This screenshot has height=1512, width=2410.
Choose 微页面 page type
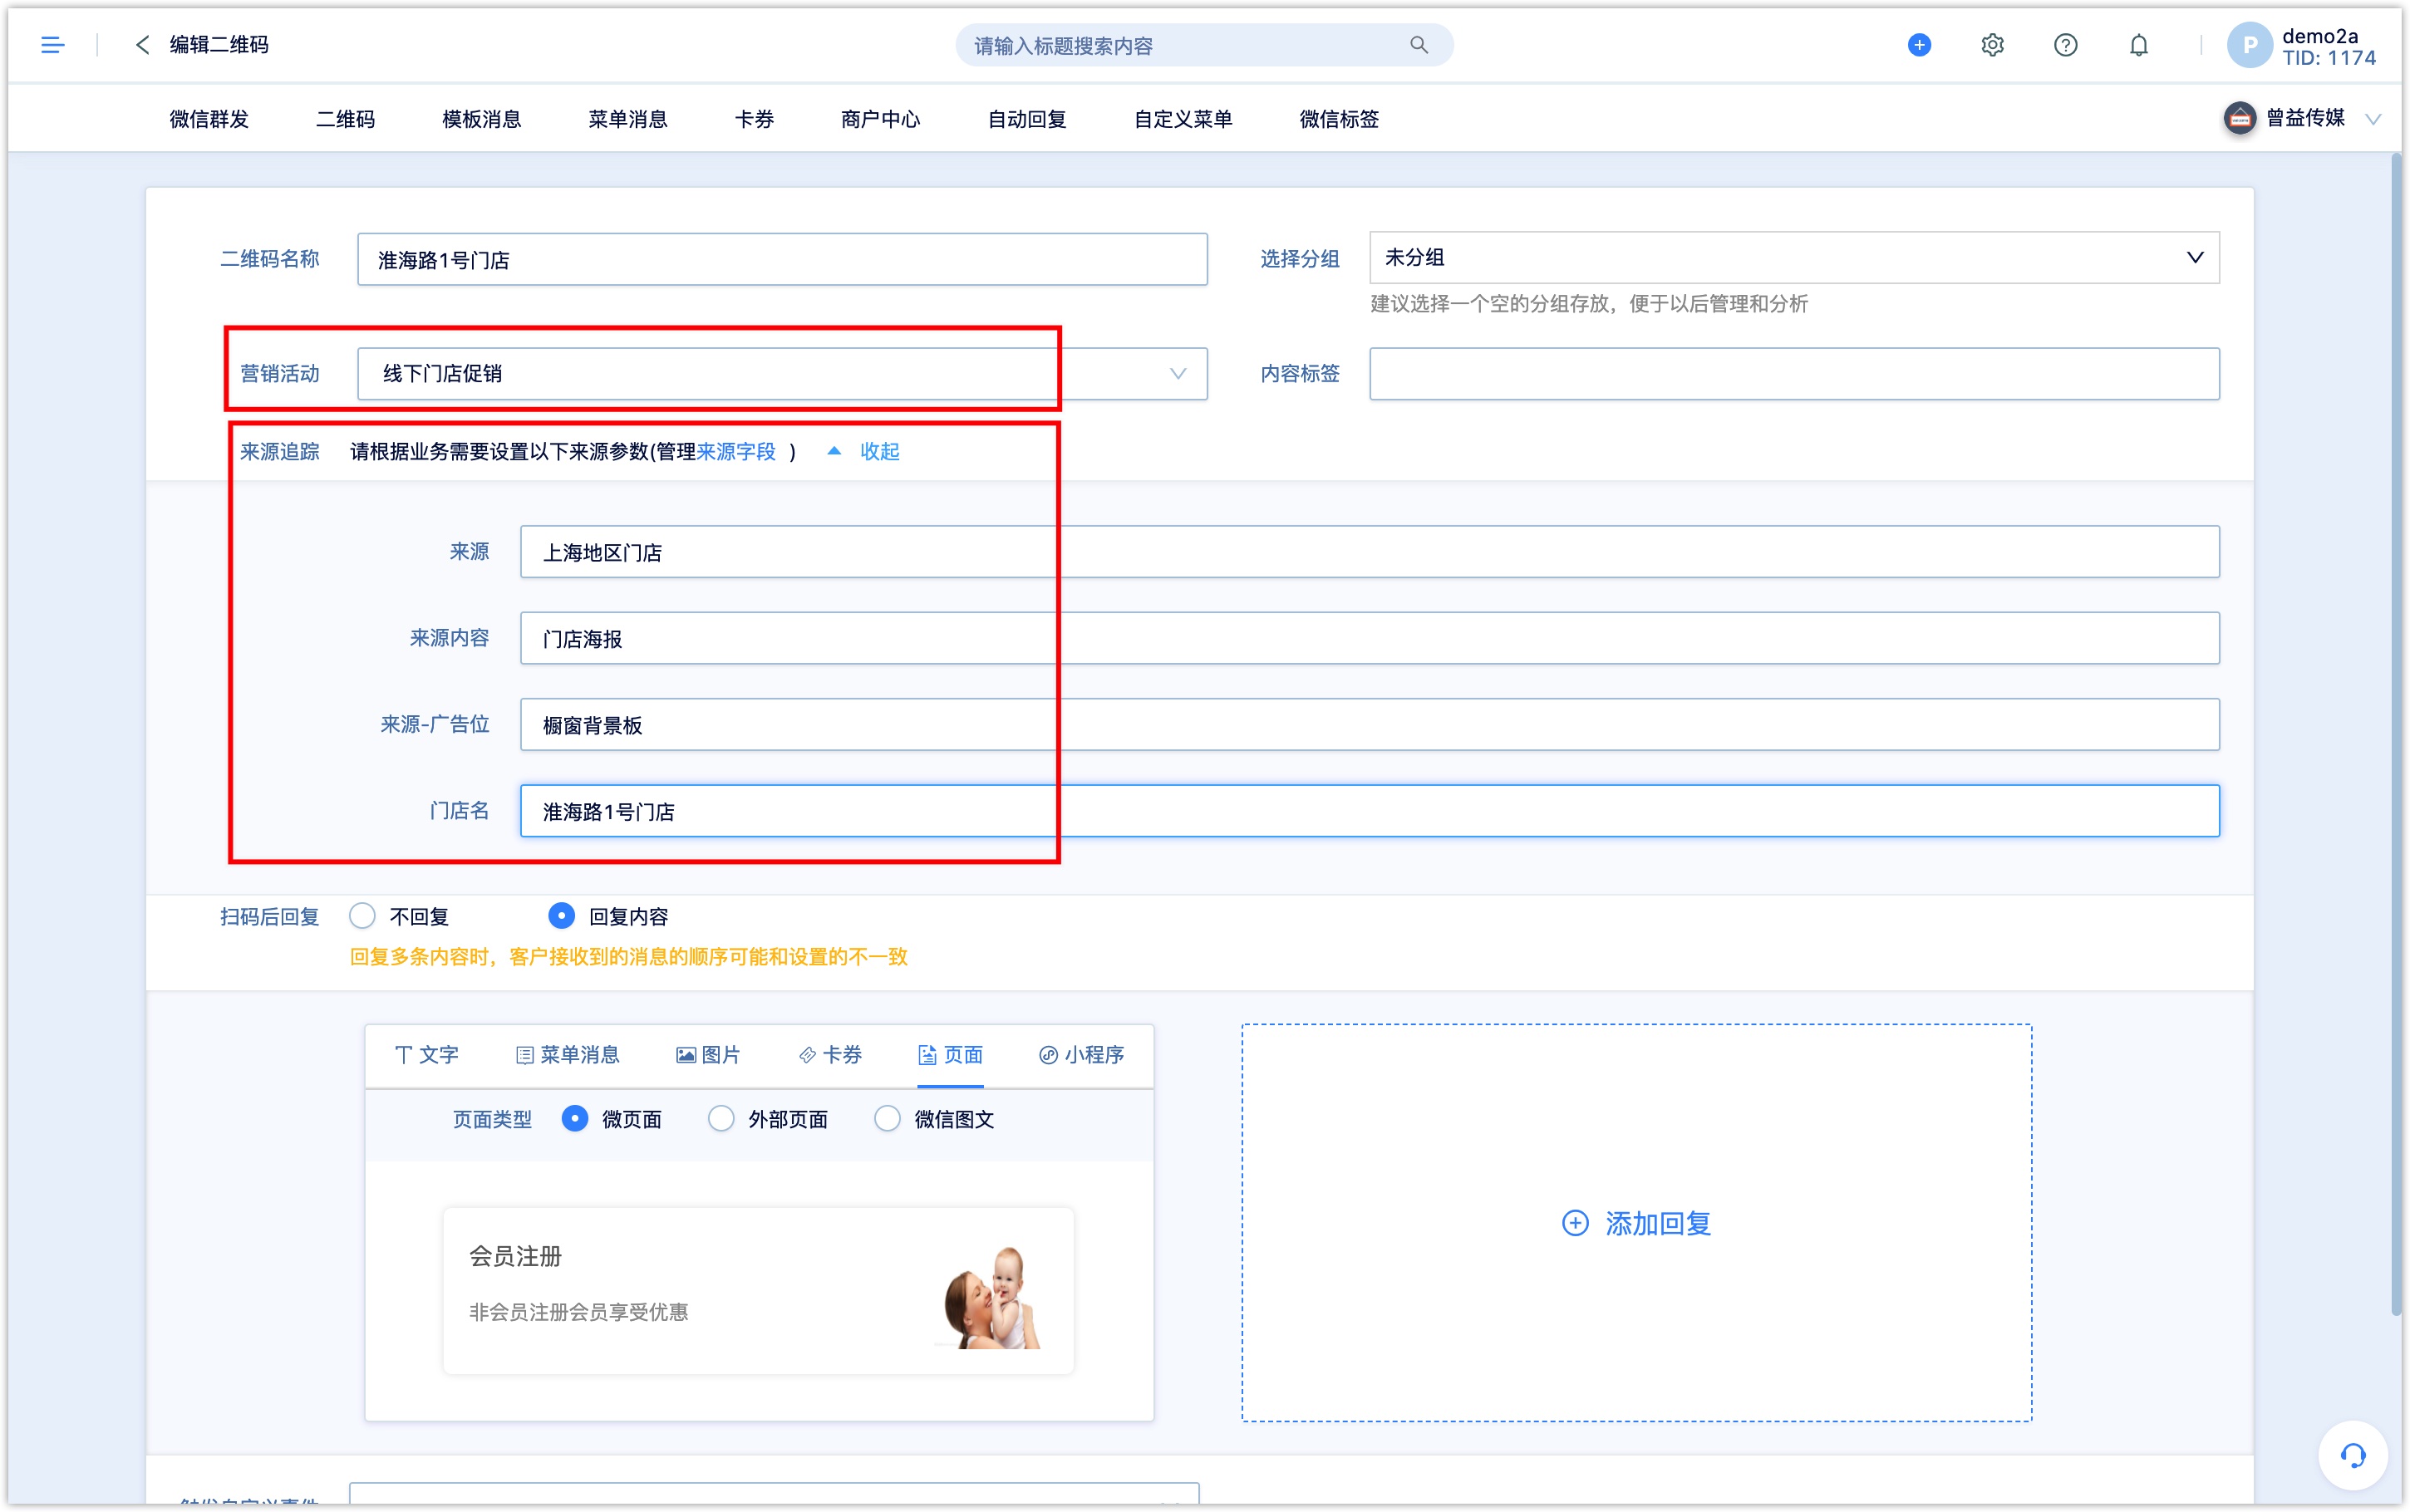click(575, 1118)
